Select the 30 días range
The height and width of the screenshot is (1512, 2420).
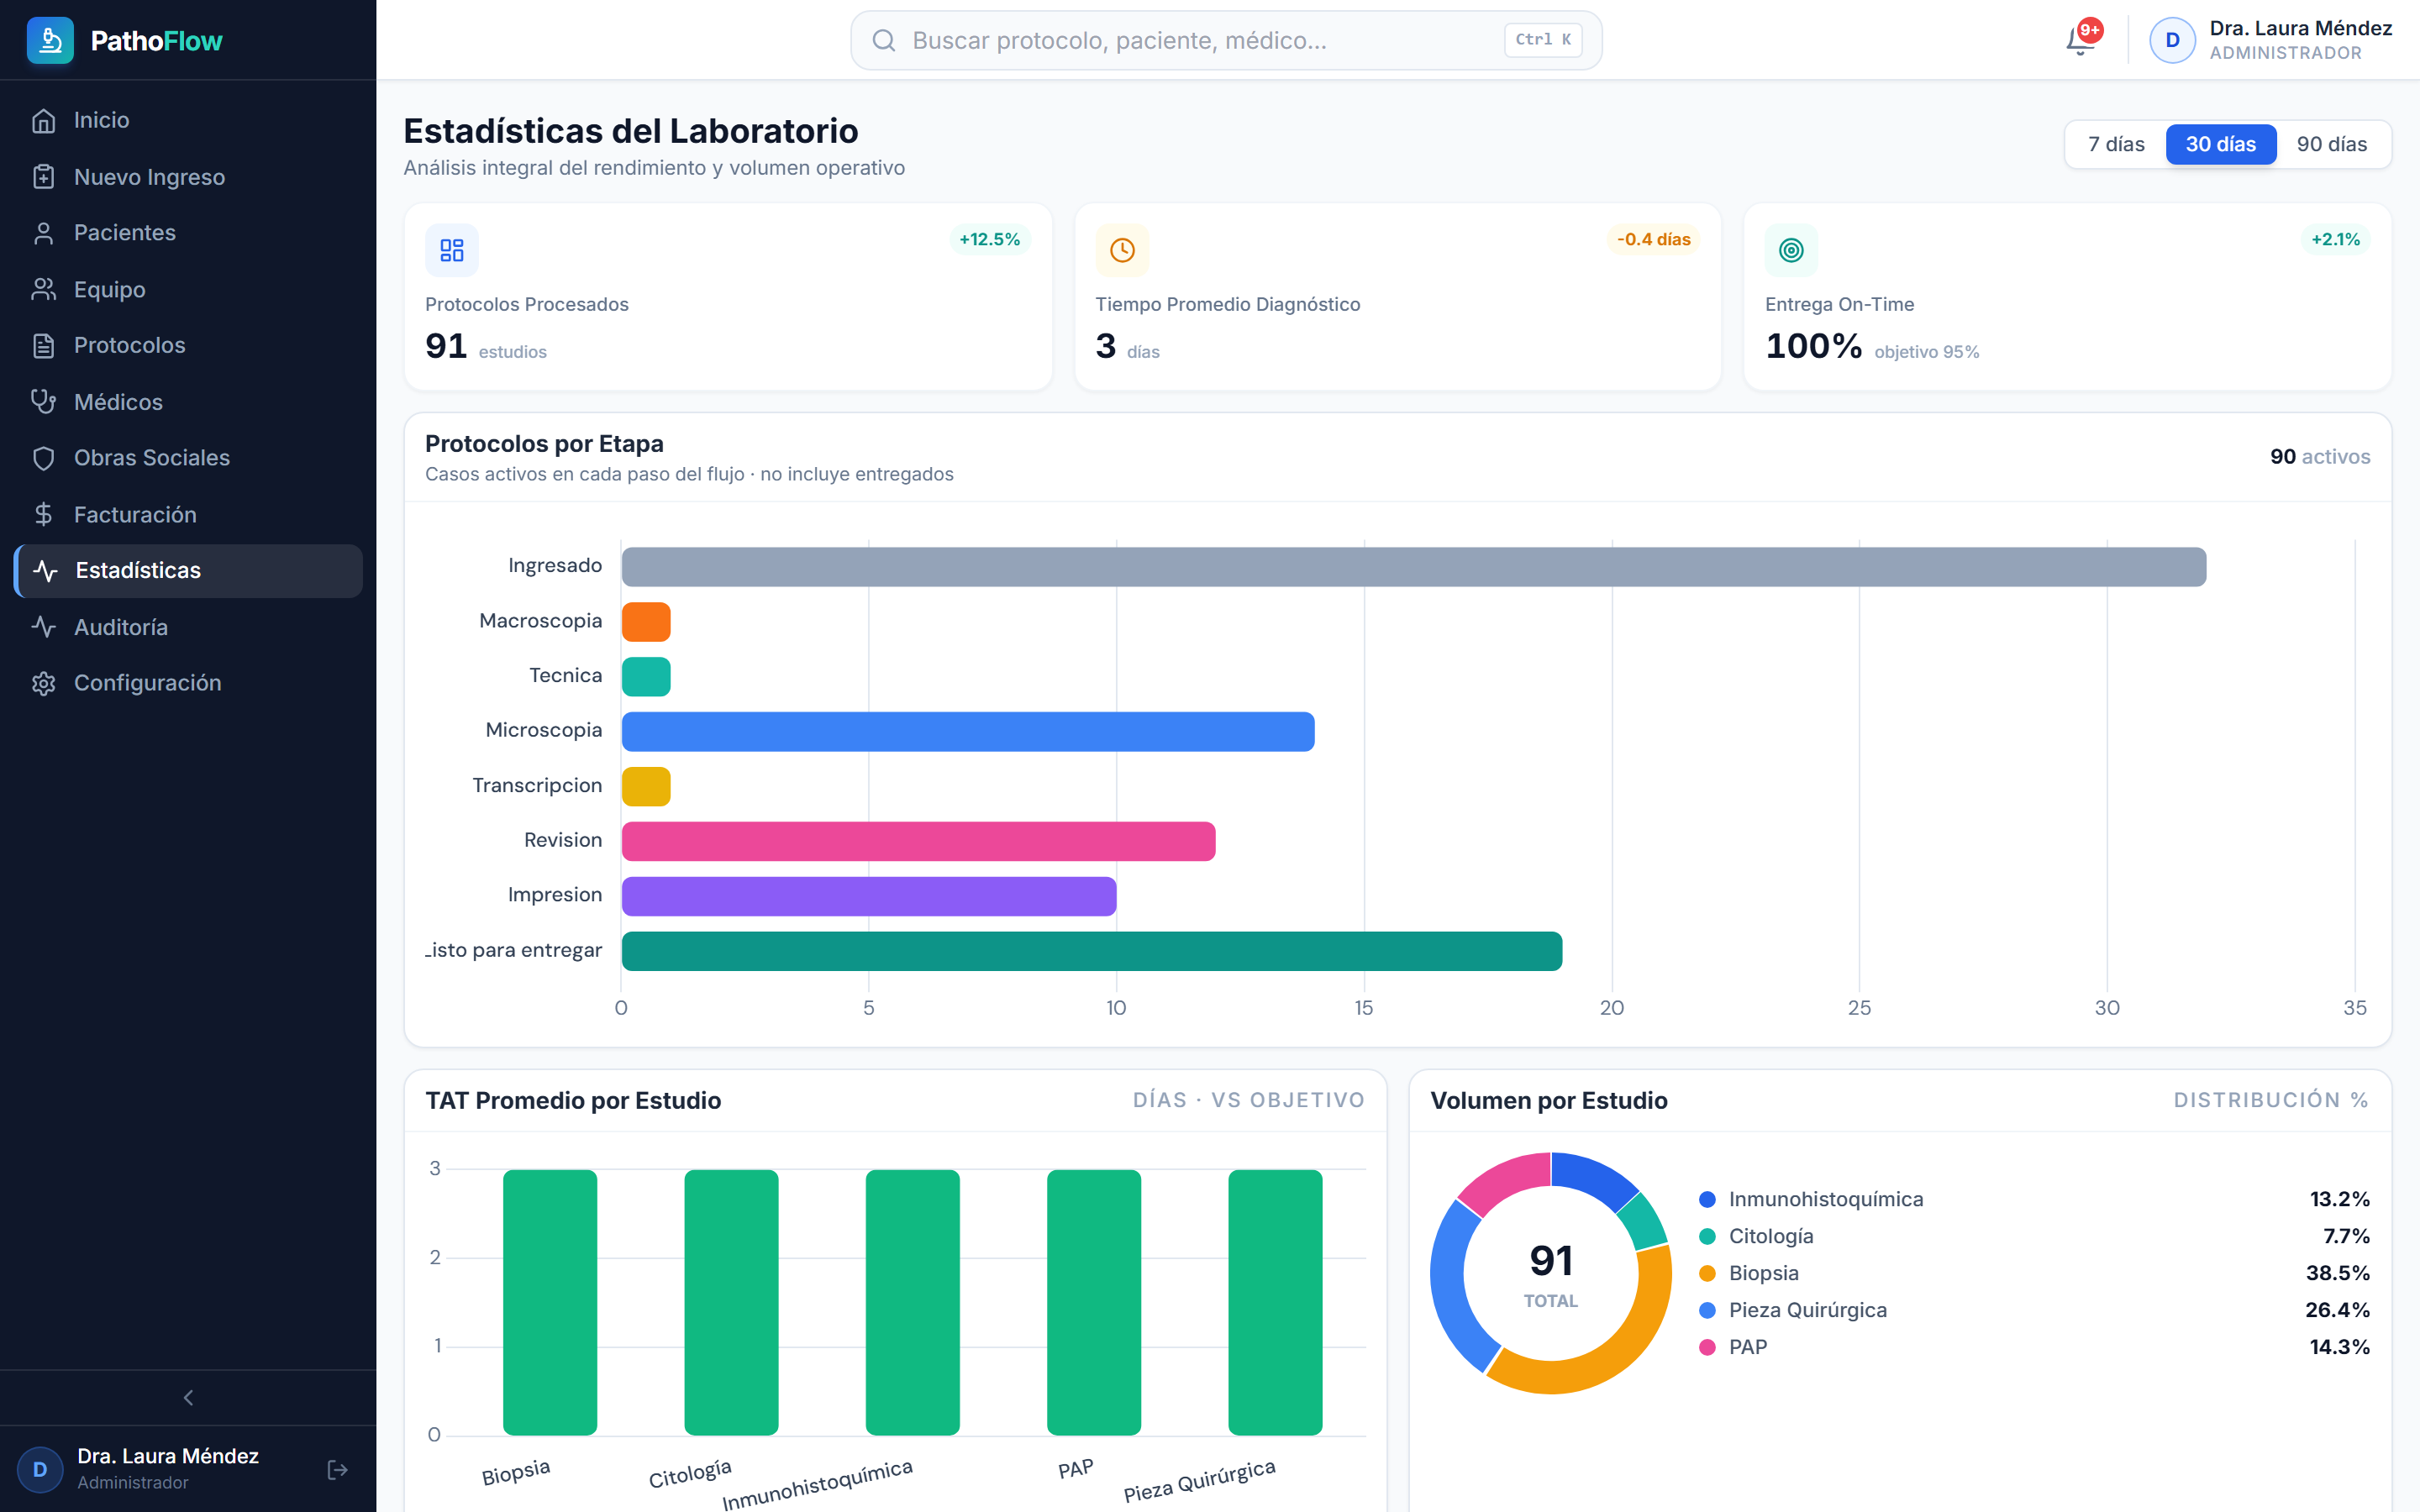pos(2221,144)
